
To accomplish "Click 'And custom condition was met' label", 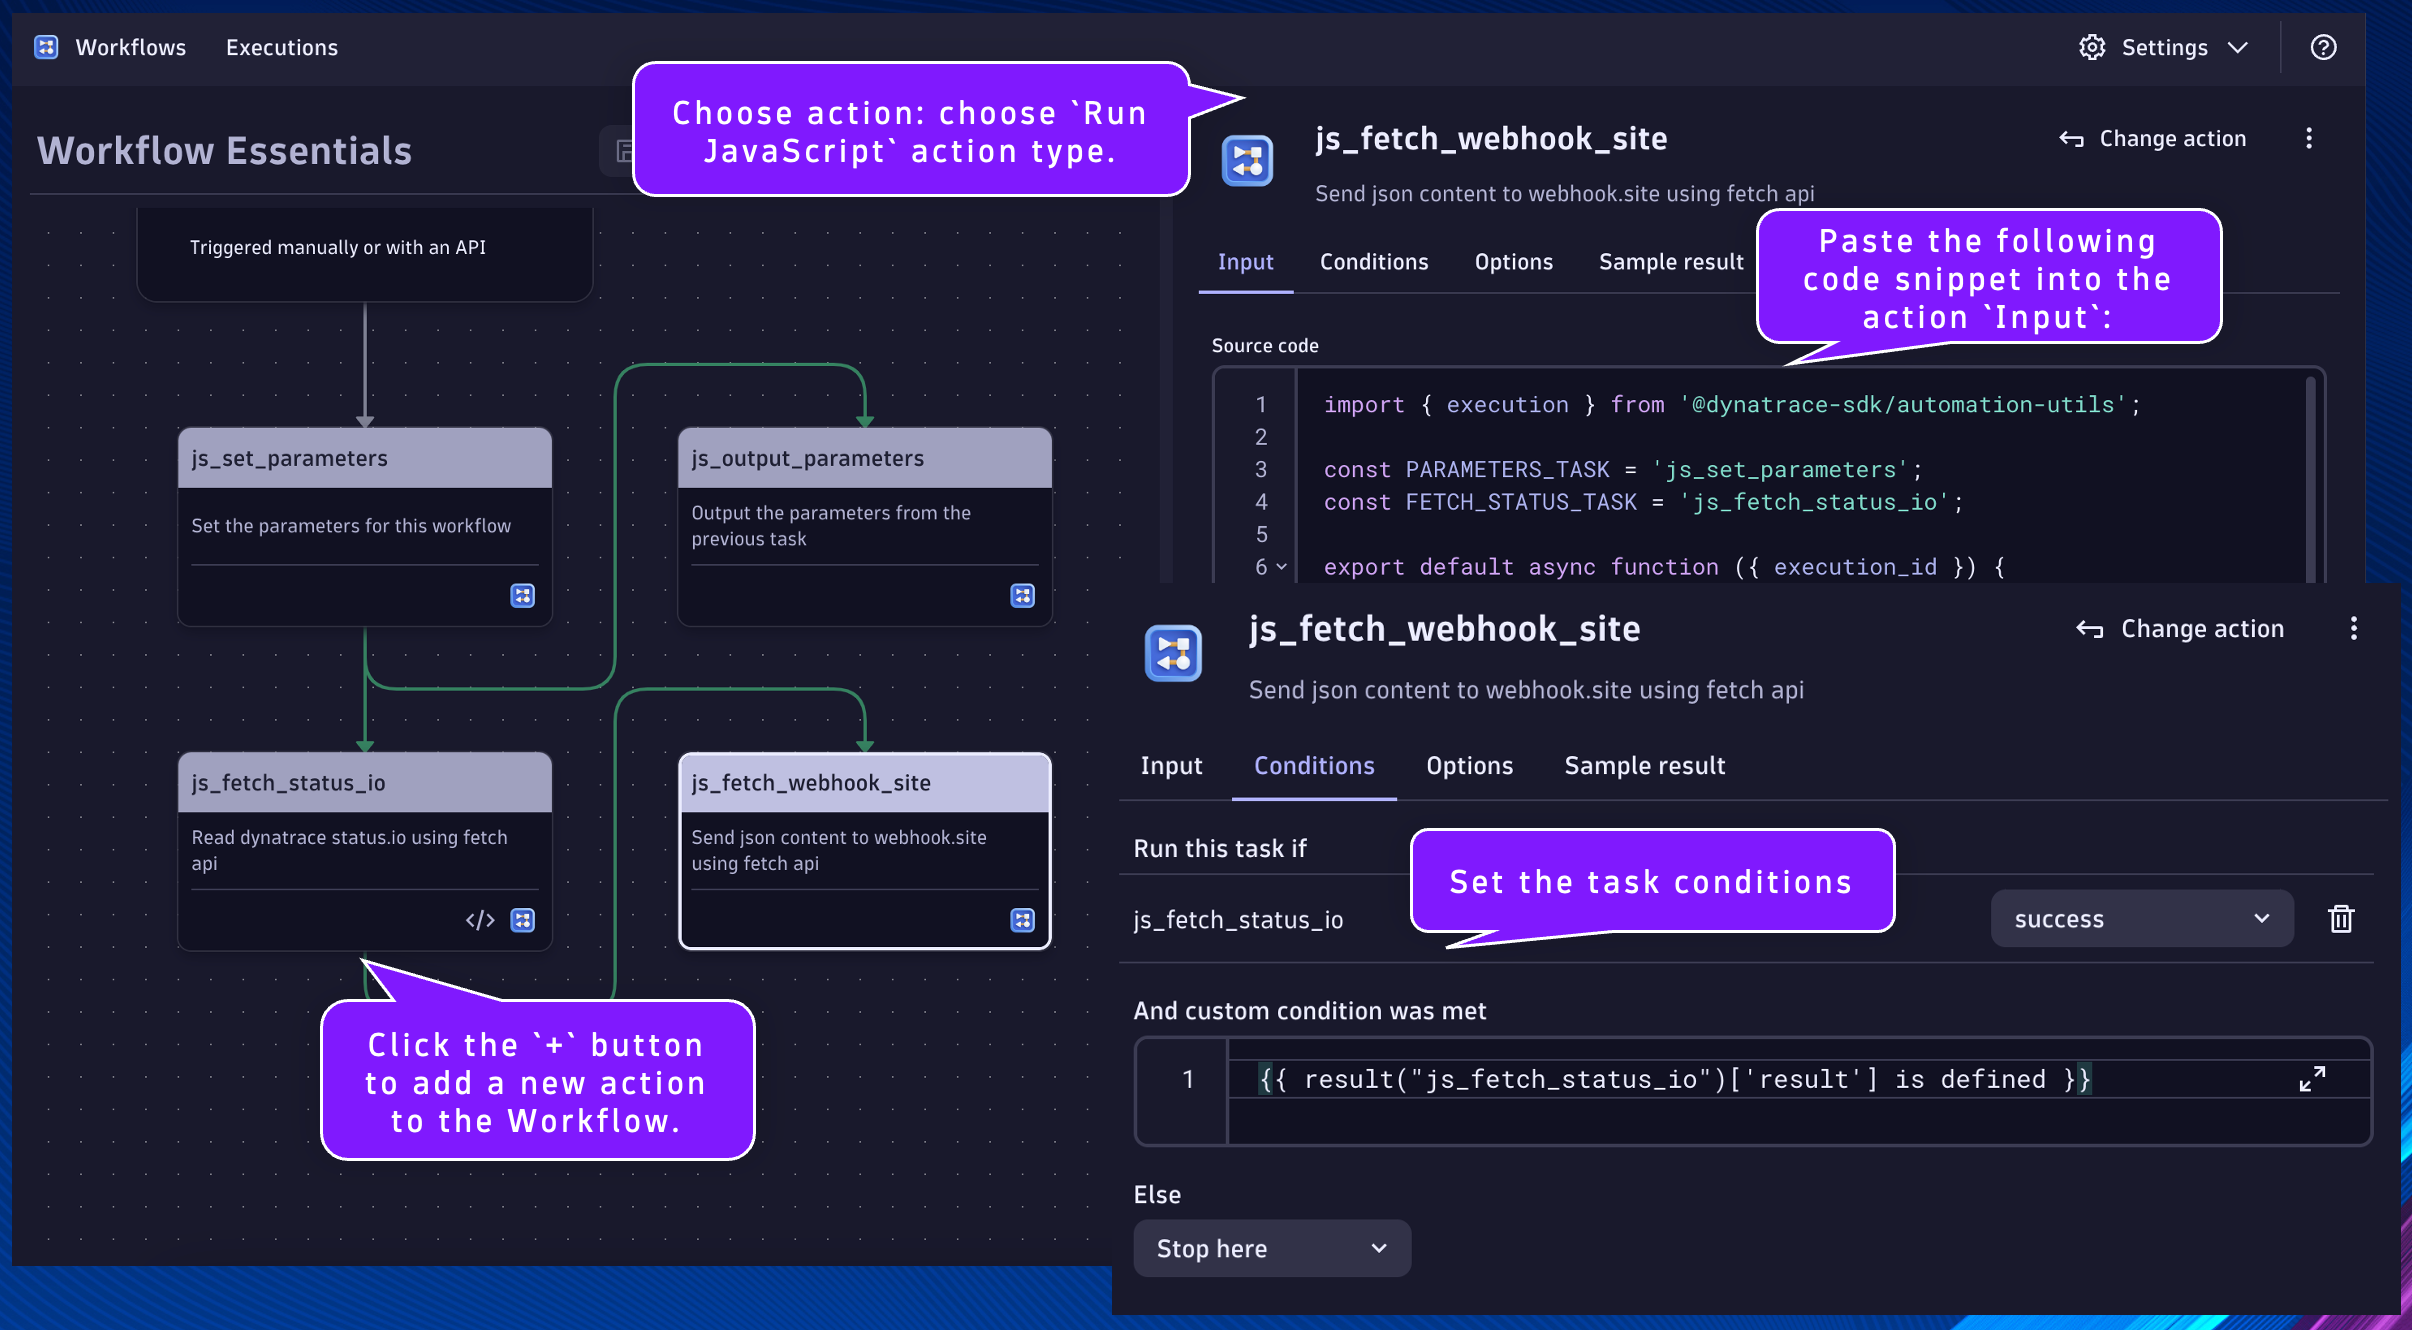I will (x=1310, y=1011).
